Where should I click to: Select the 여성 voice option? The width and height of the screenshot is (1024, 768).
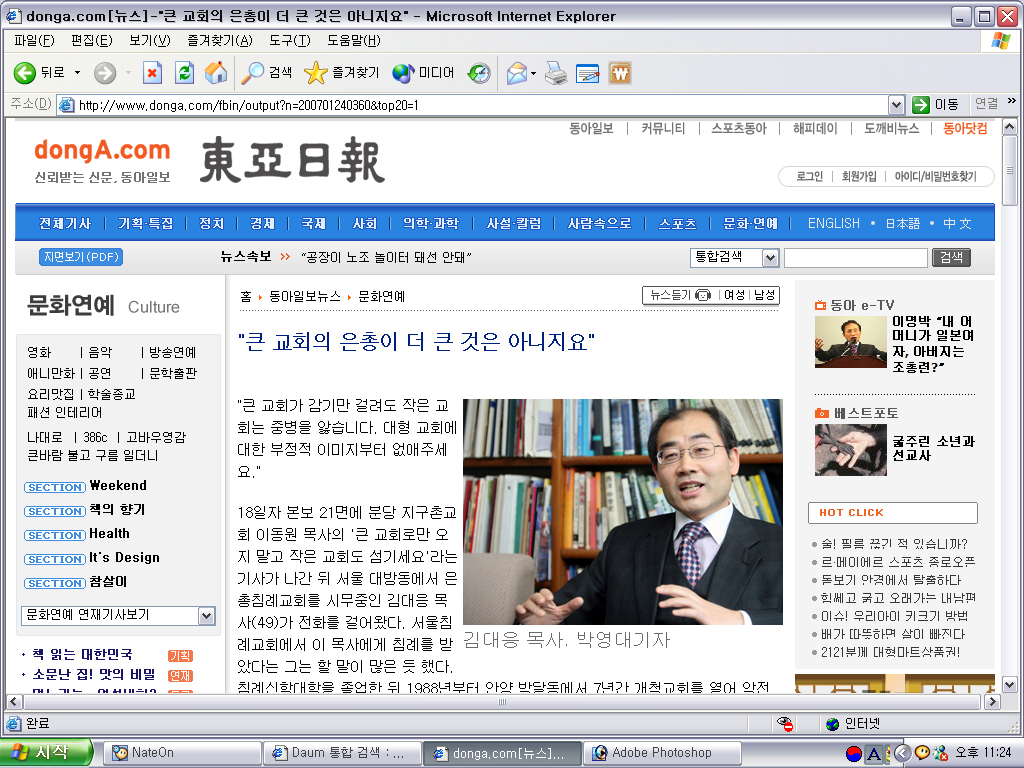(734, 295)
